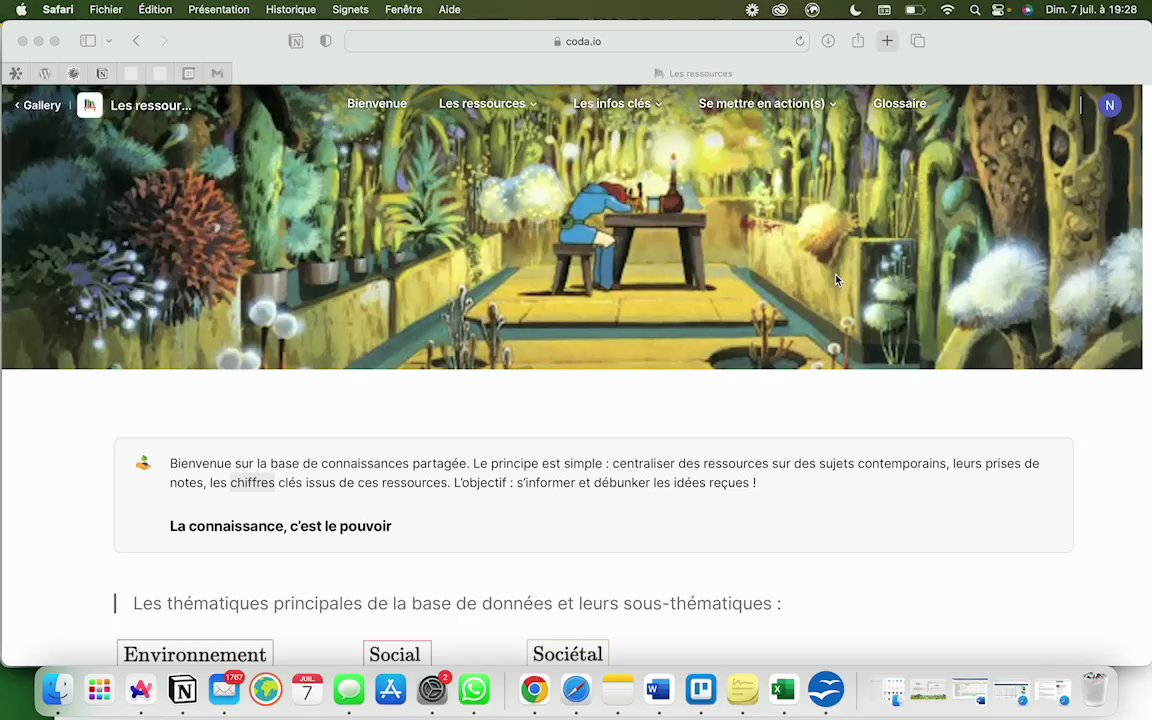Open Microsoft Word from the Dock
This screenshot has height=720, width=1152.
pos(659,689)
